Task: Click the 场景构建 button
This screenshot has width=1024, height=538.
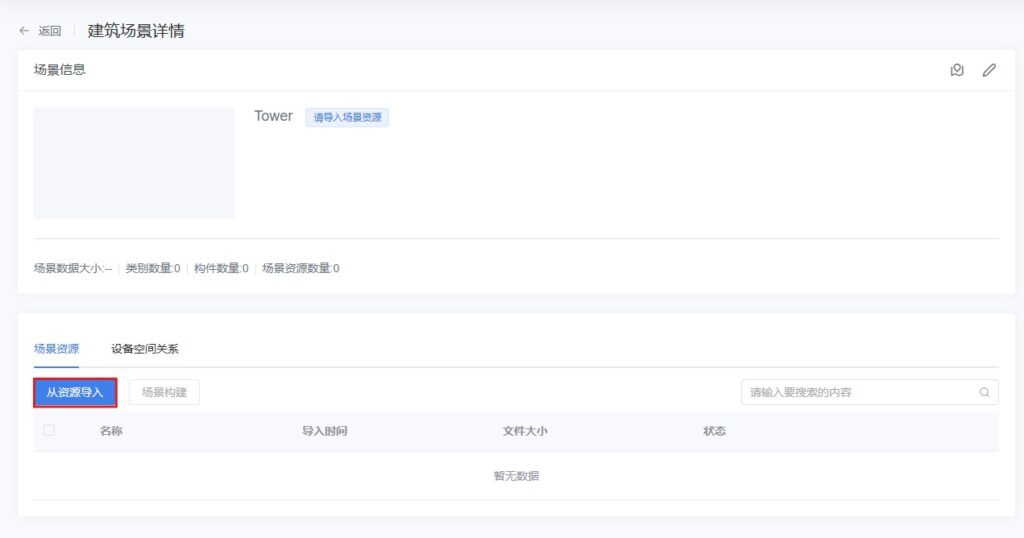Action: click(164, 393)
